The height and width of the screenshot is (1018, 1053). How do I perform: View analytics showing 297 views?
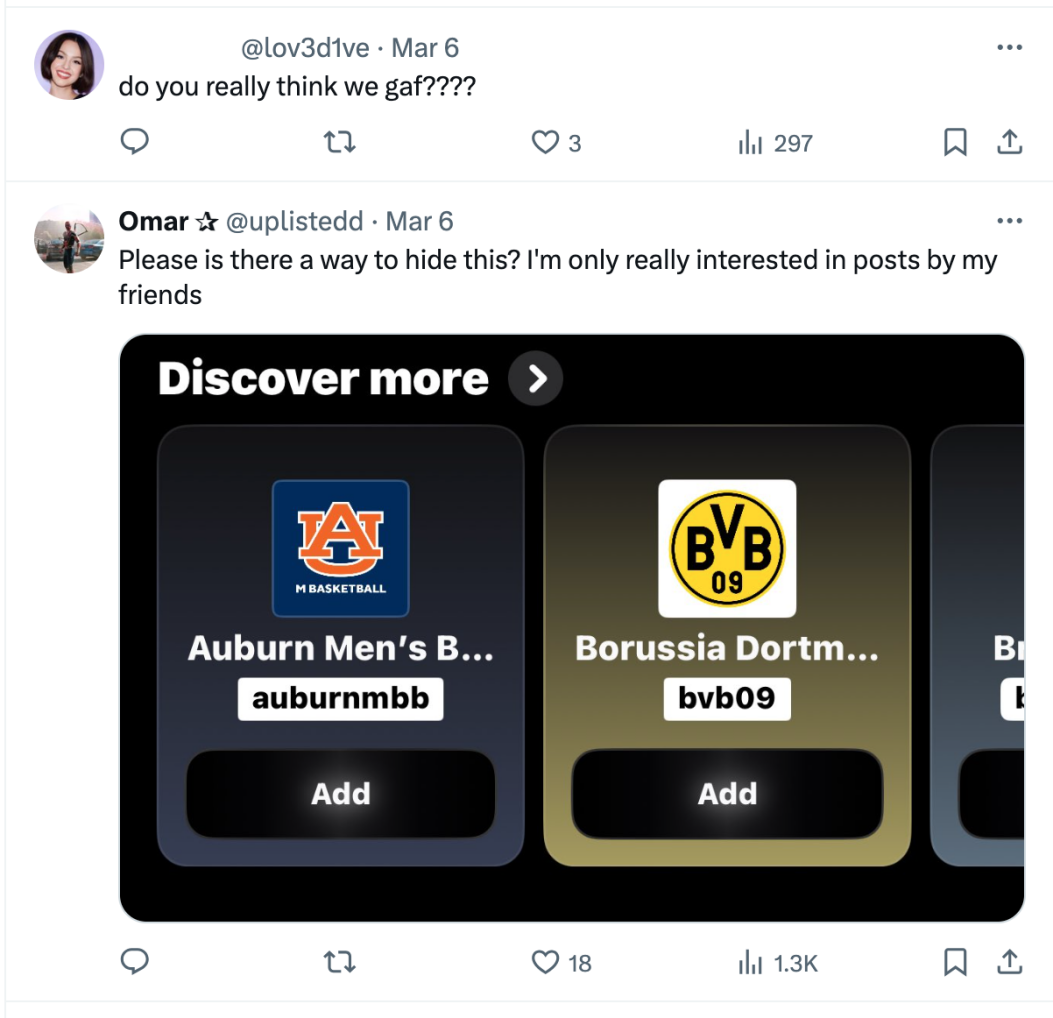[x=775, y=143]
